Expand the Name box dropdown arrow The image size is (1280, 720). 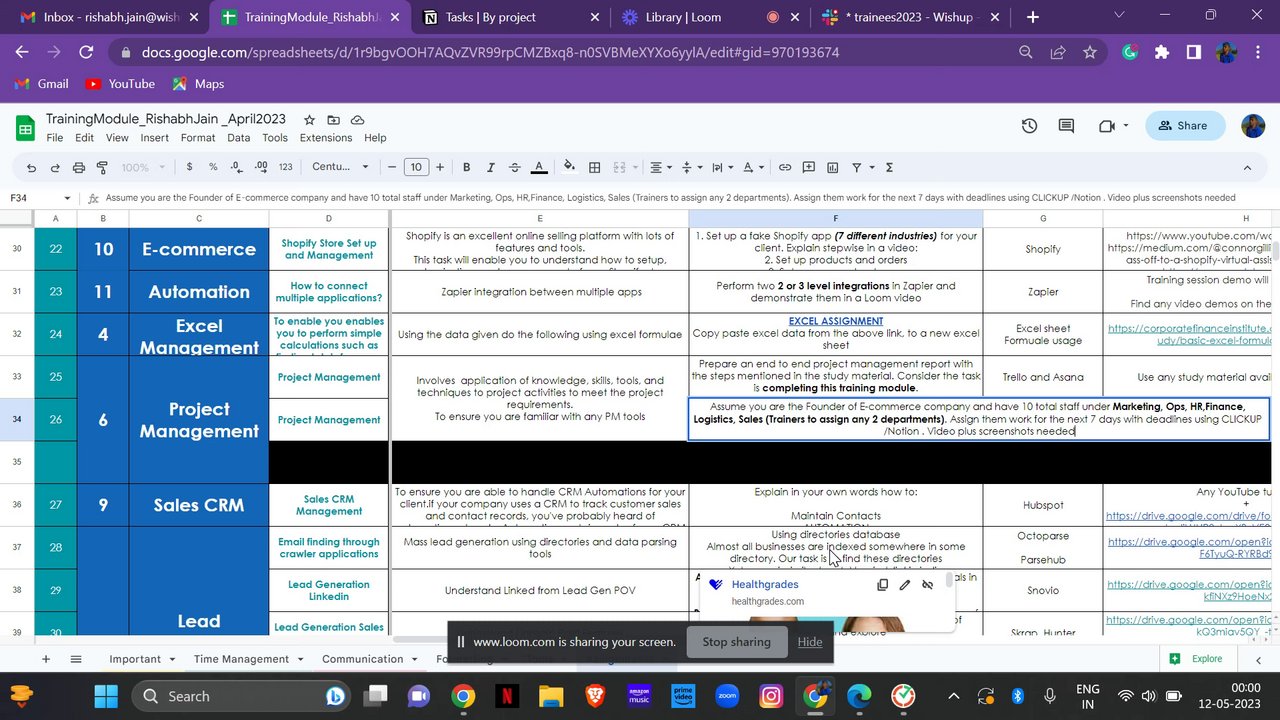(x=67, y=198)
